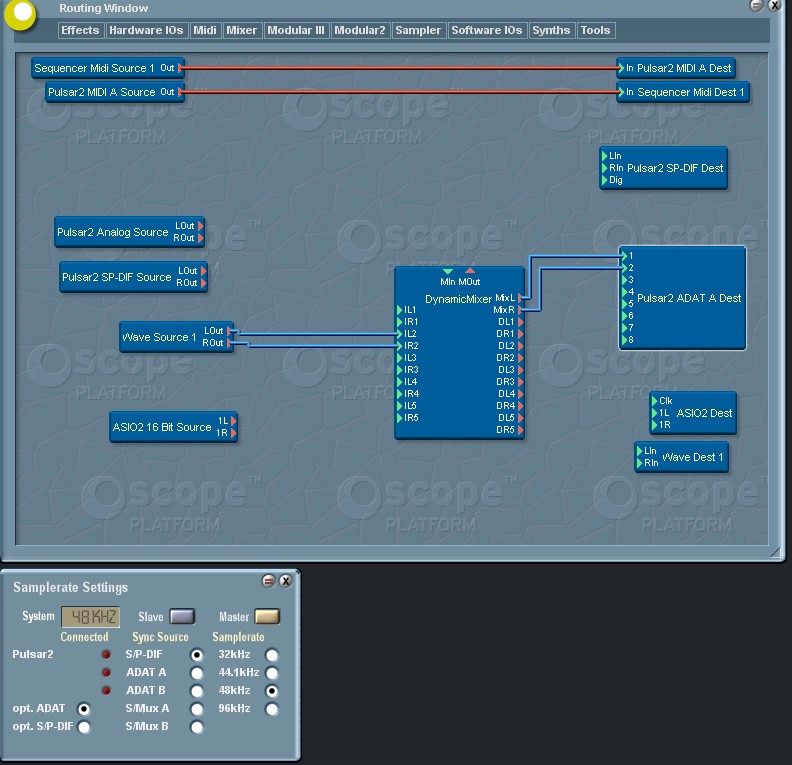Viewport: 792px width, 765px height.
Task: Expand the Software IOs menu
Action: point(487,30)
